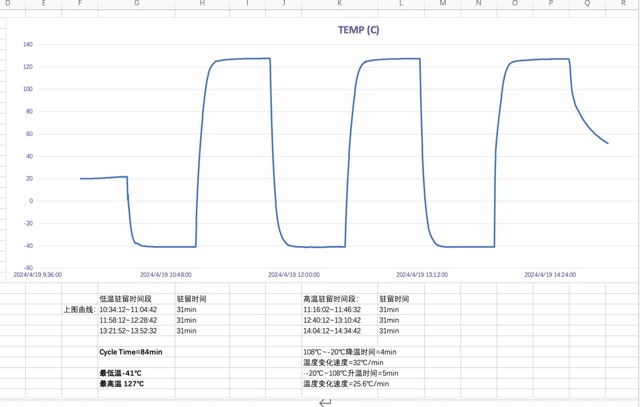Click the 上图曲线 label cell
This screenshot has width=640, height=407.
[x=78, y=310]
